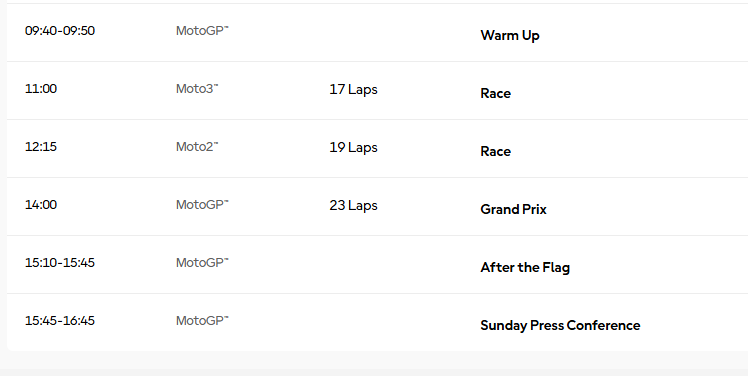This screenshot has width=748, height=376.
Task: Click the 12:15 time slot
Action: (x=41, y=146)
